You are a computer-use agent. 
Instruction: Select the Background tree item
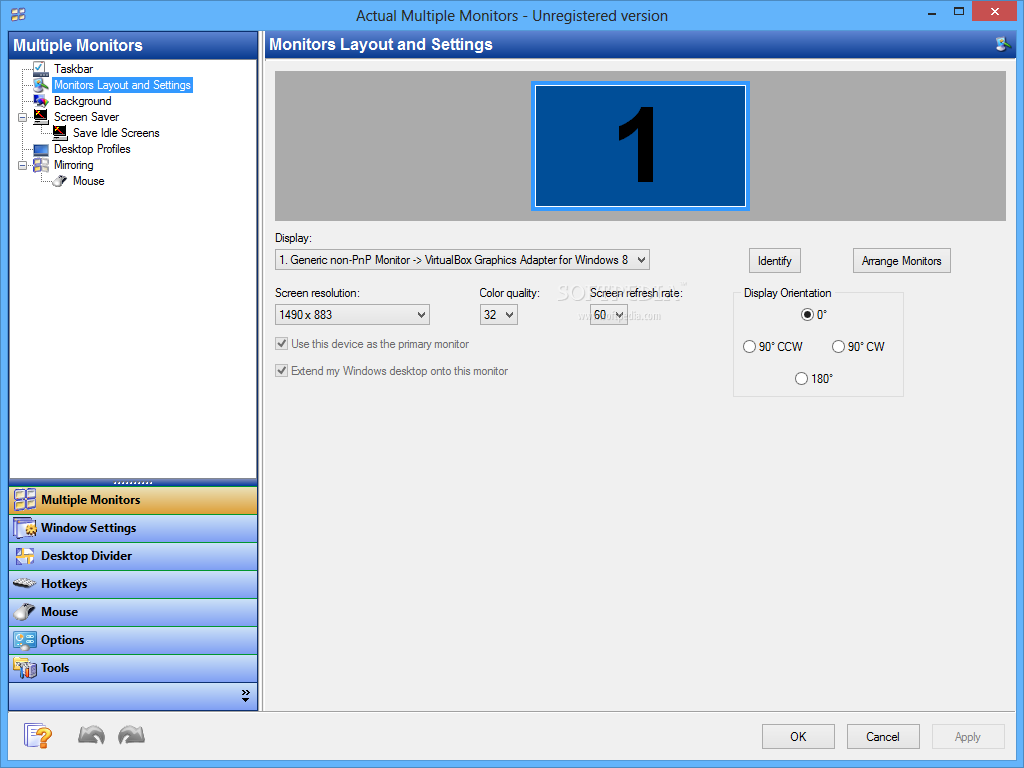coord(82,101)
